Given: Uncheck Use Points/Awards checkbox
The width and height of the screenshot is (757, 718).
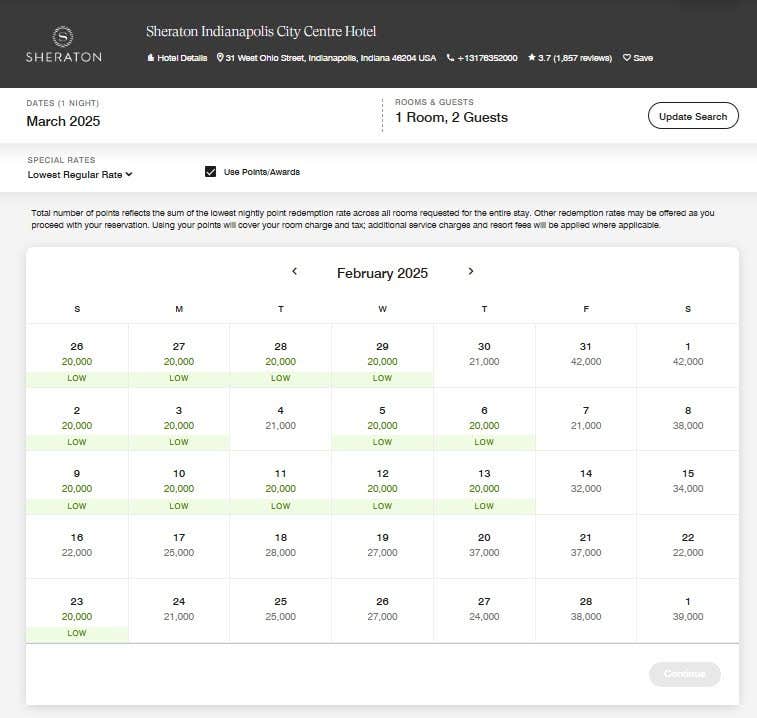Looking at the screenshot, I should (210, 172).
